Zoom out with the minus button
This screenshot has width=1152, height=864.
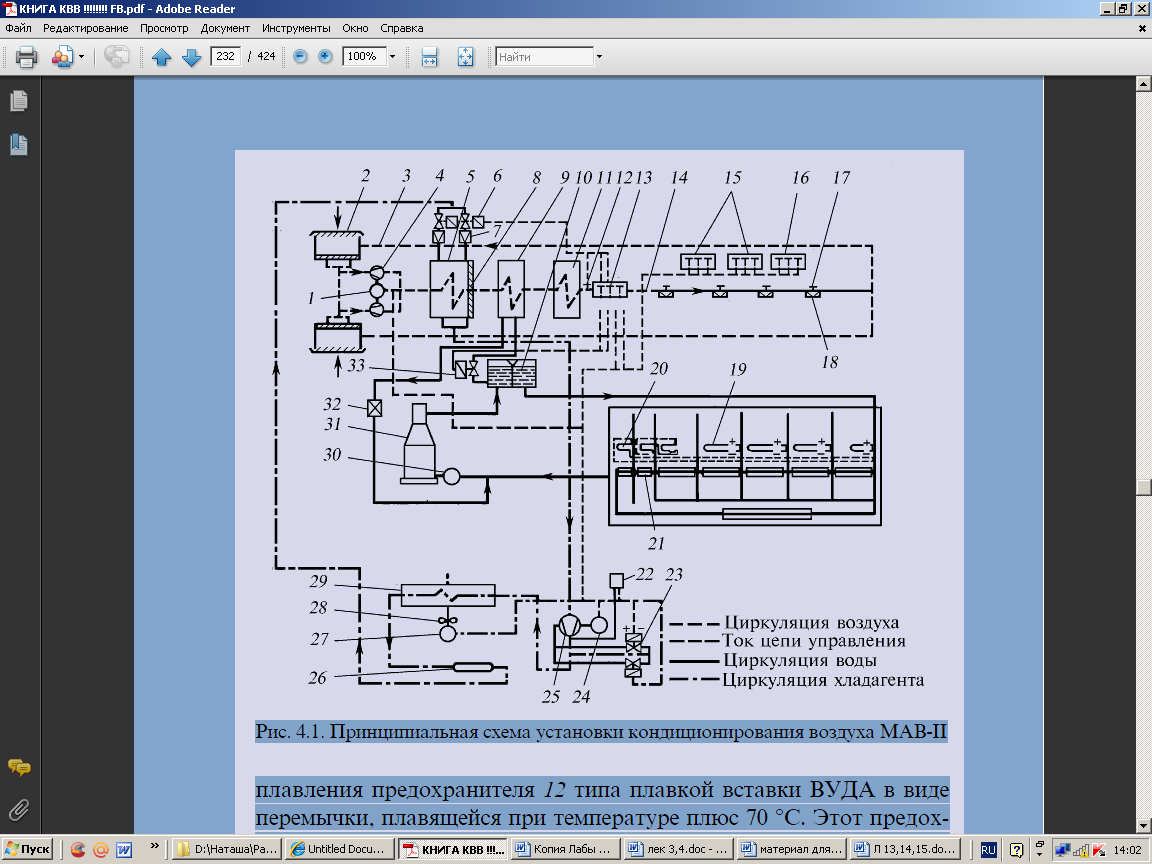tap(300, 57)
